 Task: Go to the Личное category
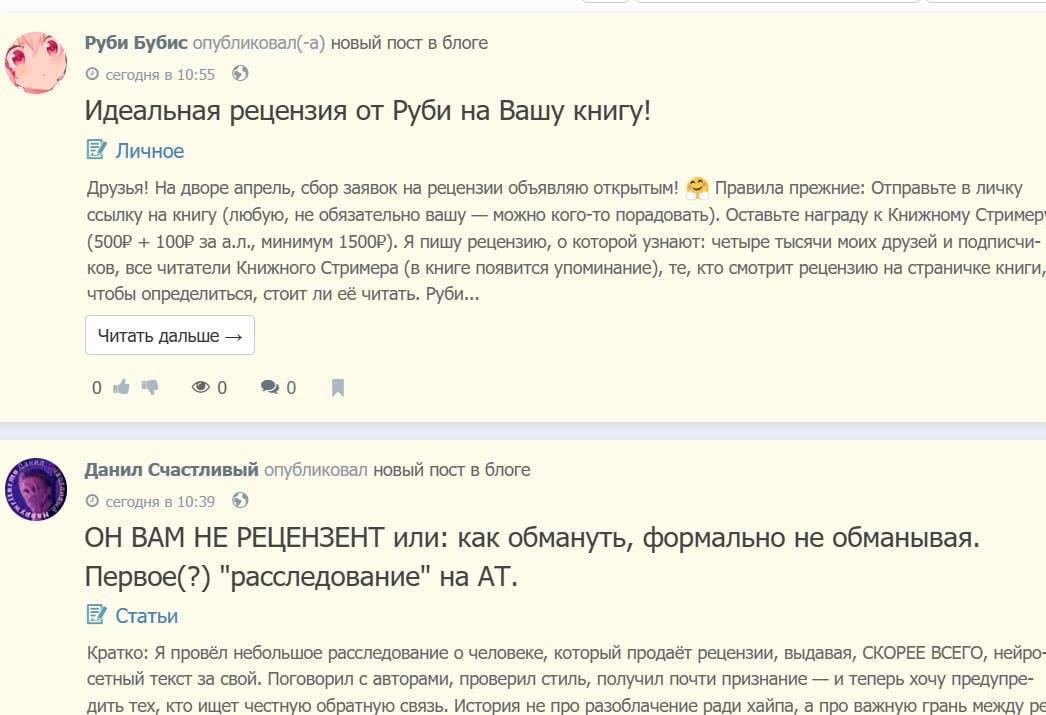pos(150,151)
